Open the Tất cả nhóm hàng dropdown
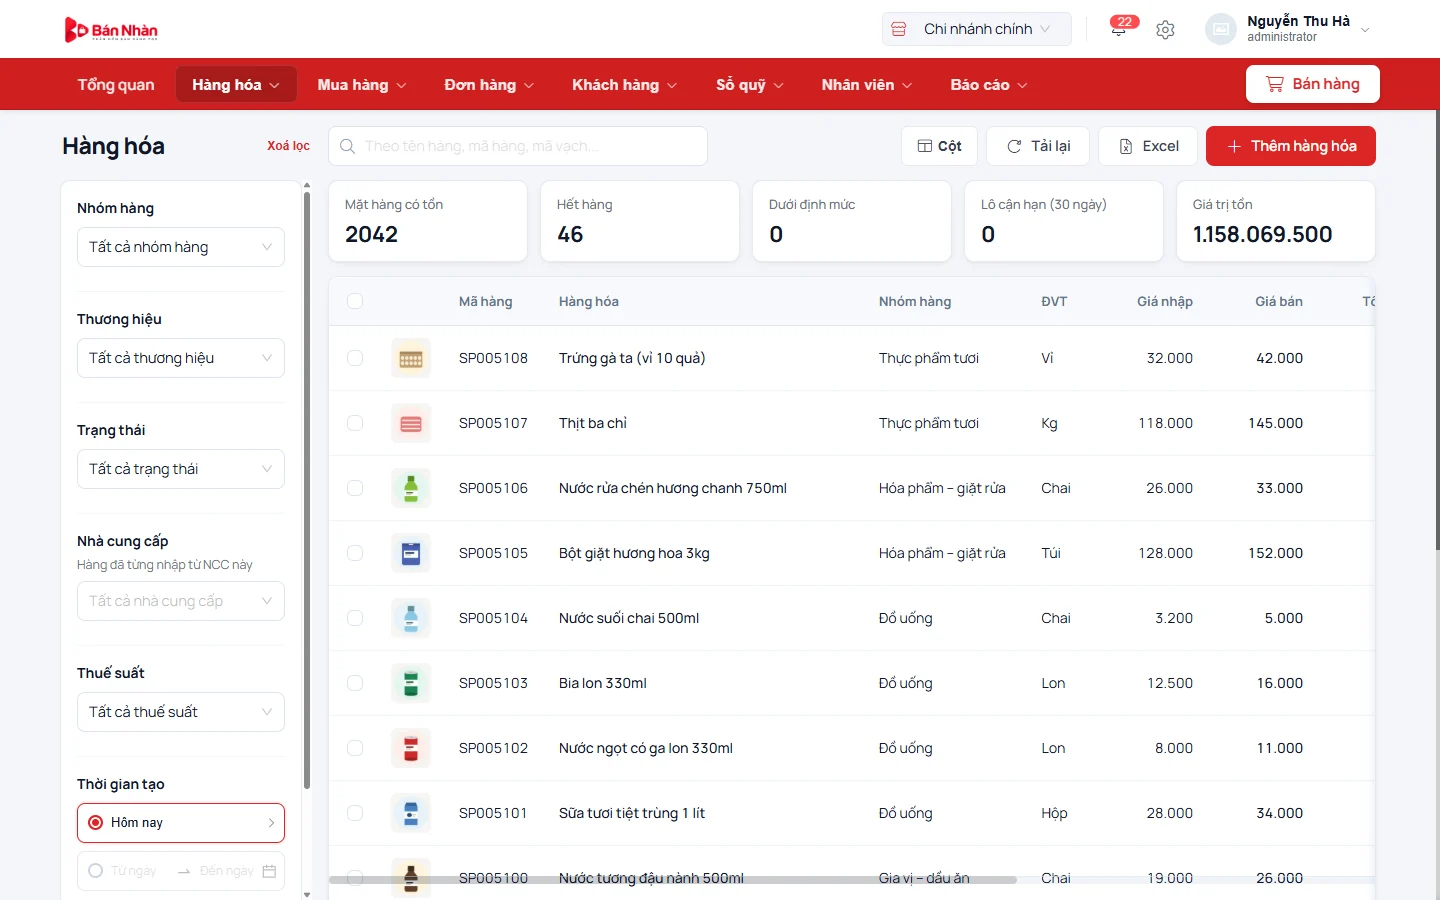The height and width of the screenshot is (900, 1440). (x=181, y=247)
